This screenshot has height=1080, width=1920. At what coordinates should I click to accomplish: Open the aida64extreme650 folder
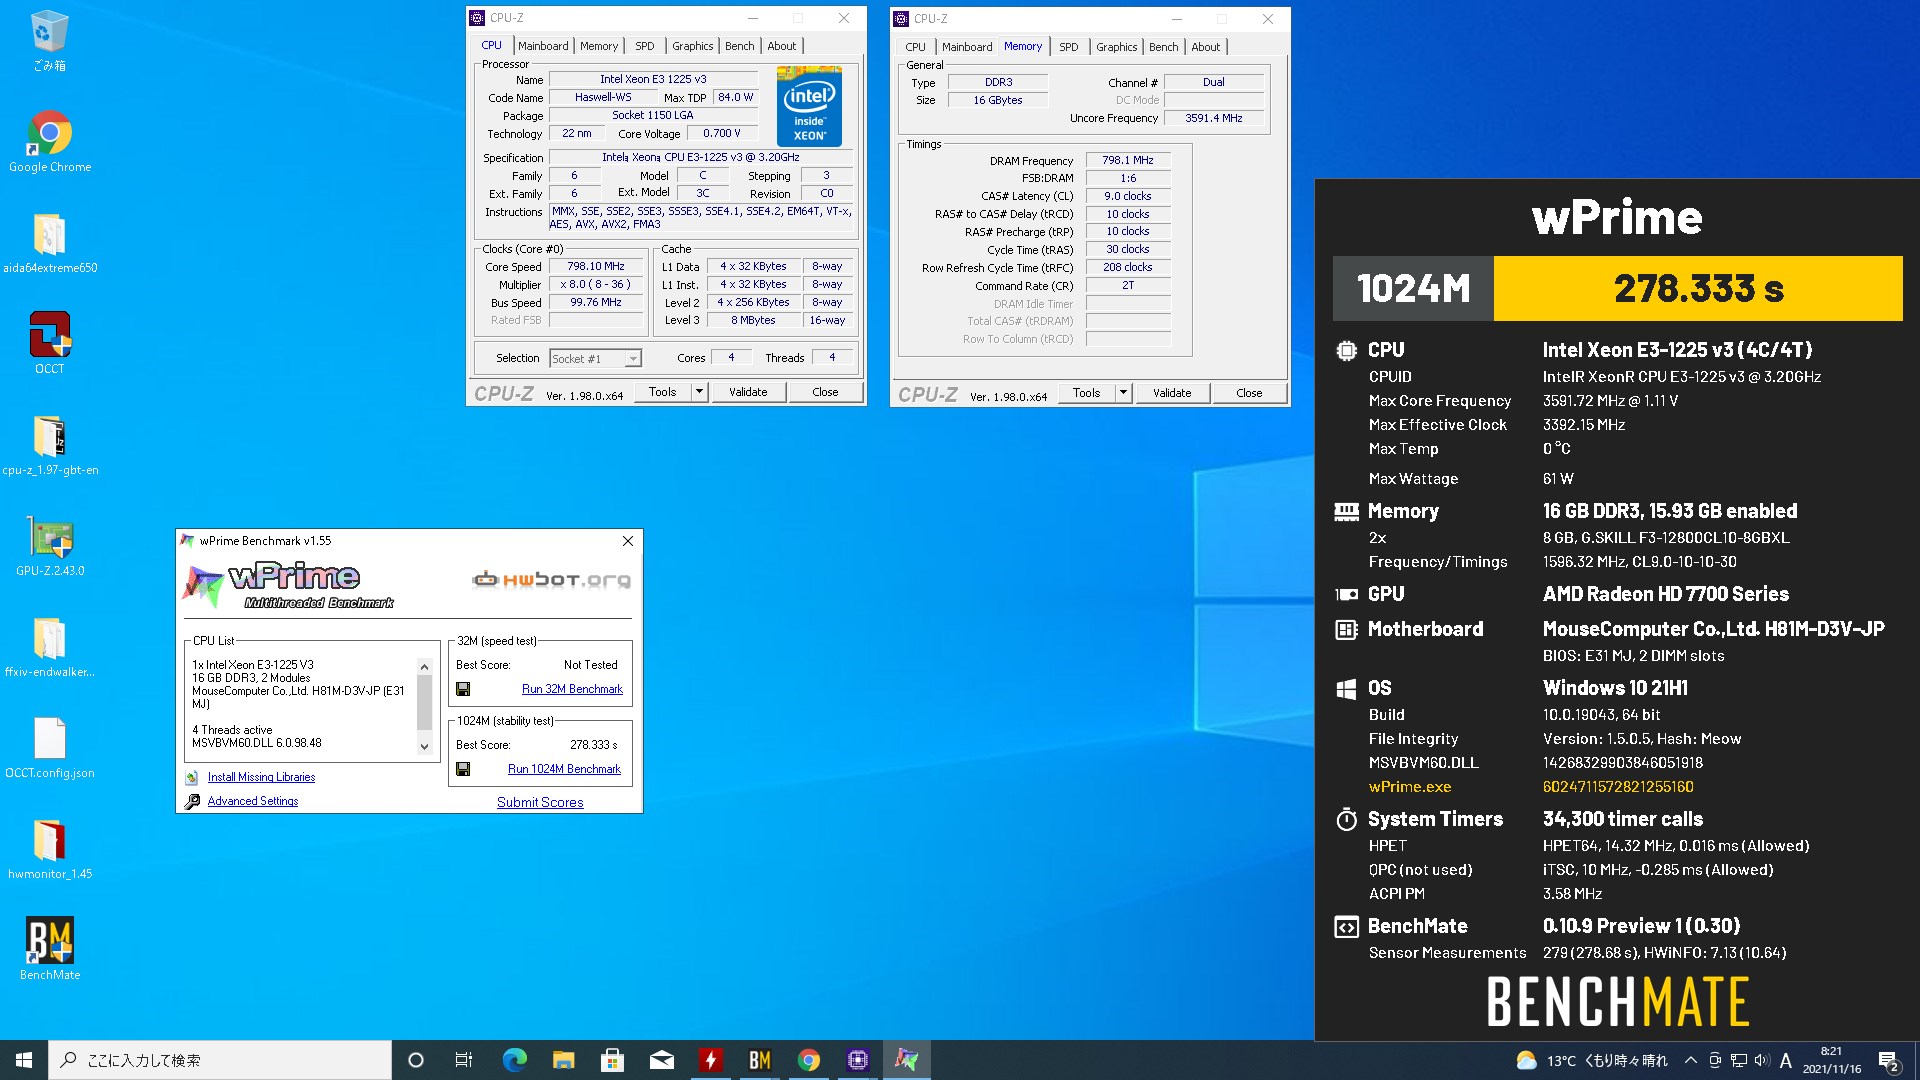point(49,243)
